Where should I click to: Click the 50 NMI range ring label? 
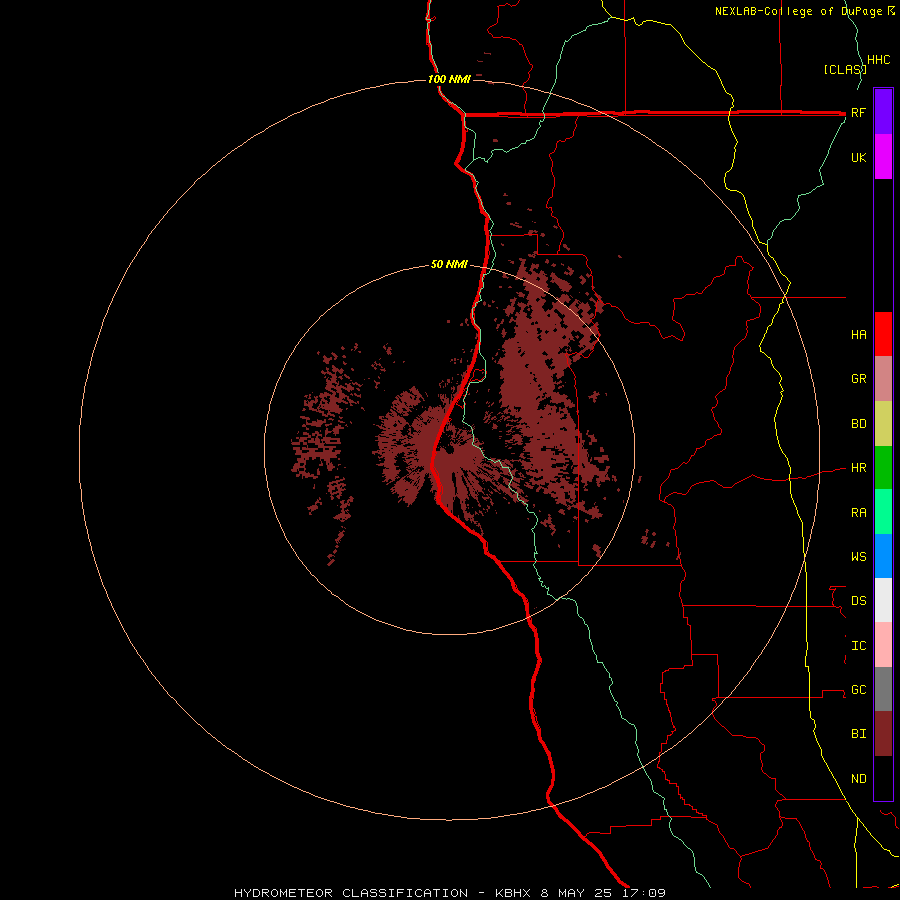click(x=449, y=264)
